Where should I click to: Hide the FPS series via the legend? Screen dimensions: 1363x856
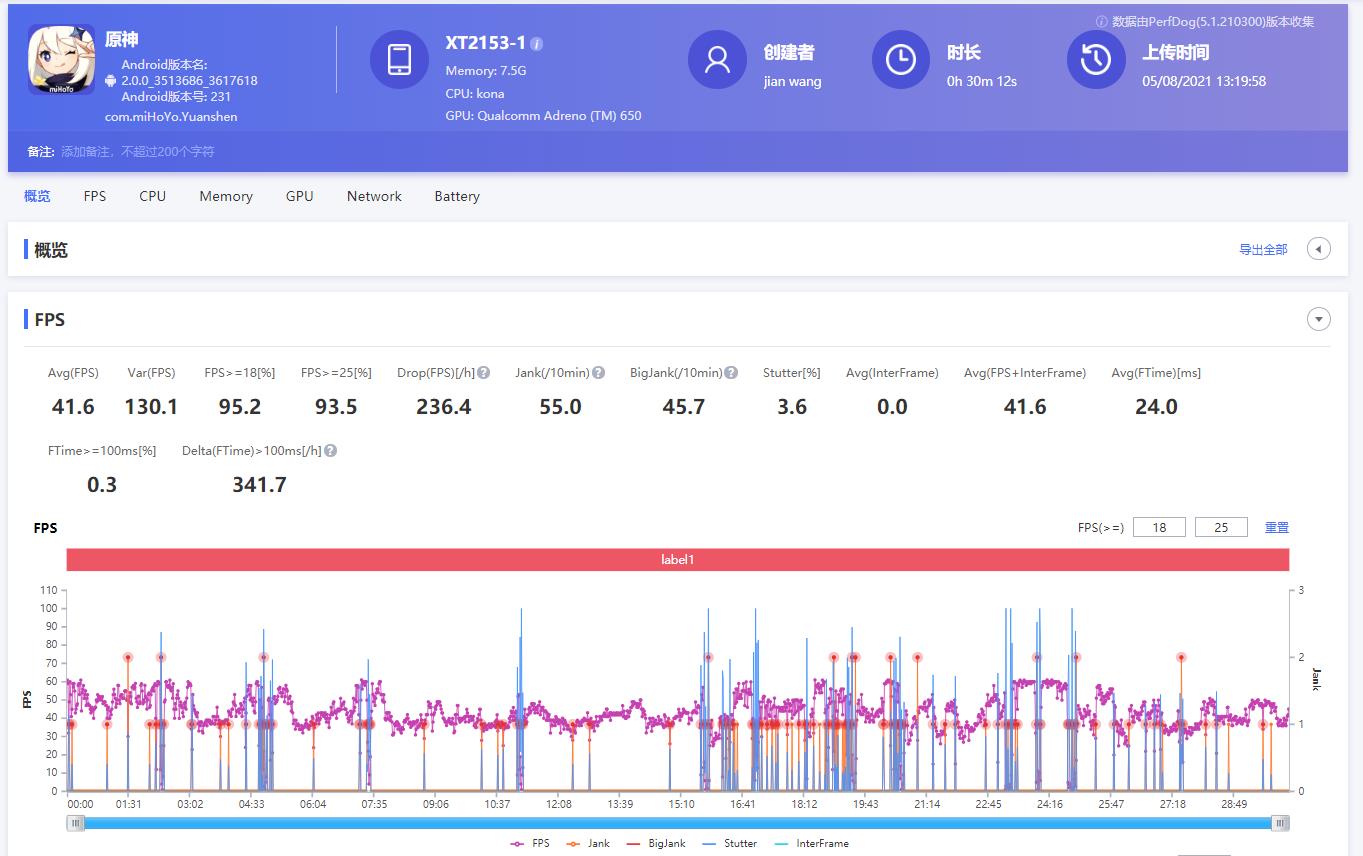click(531, 843)
